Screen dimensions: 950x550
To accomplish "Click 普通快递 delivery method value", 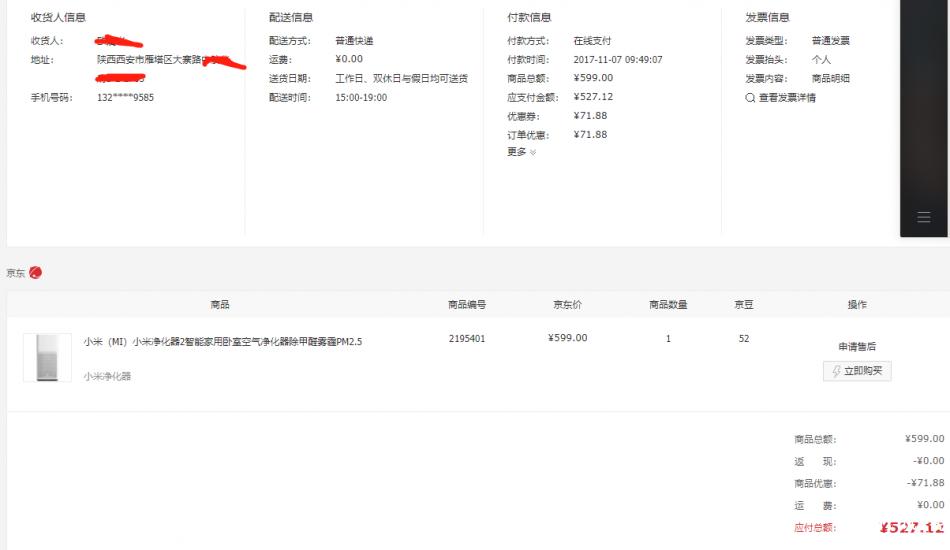I will [x=354, y=41].
